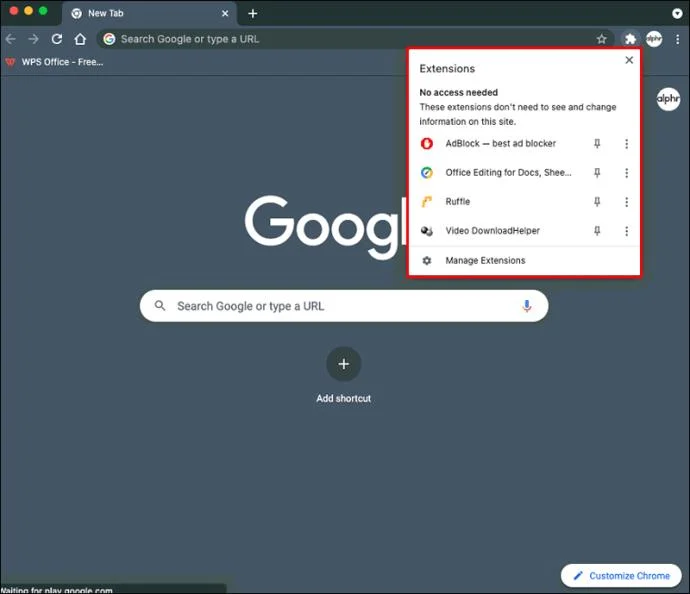Open Chrome's three-dot main menu
The width and height of the screenshot is (690, 594).
678,39
